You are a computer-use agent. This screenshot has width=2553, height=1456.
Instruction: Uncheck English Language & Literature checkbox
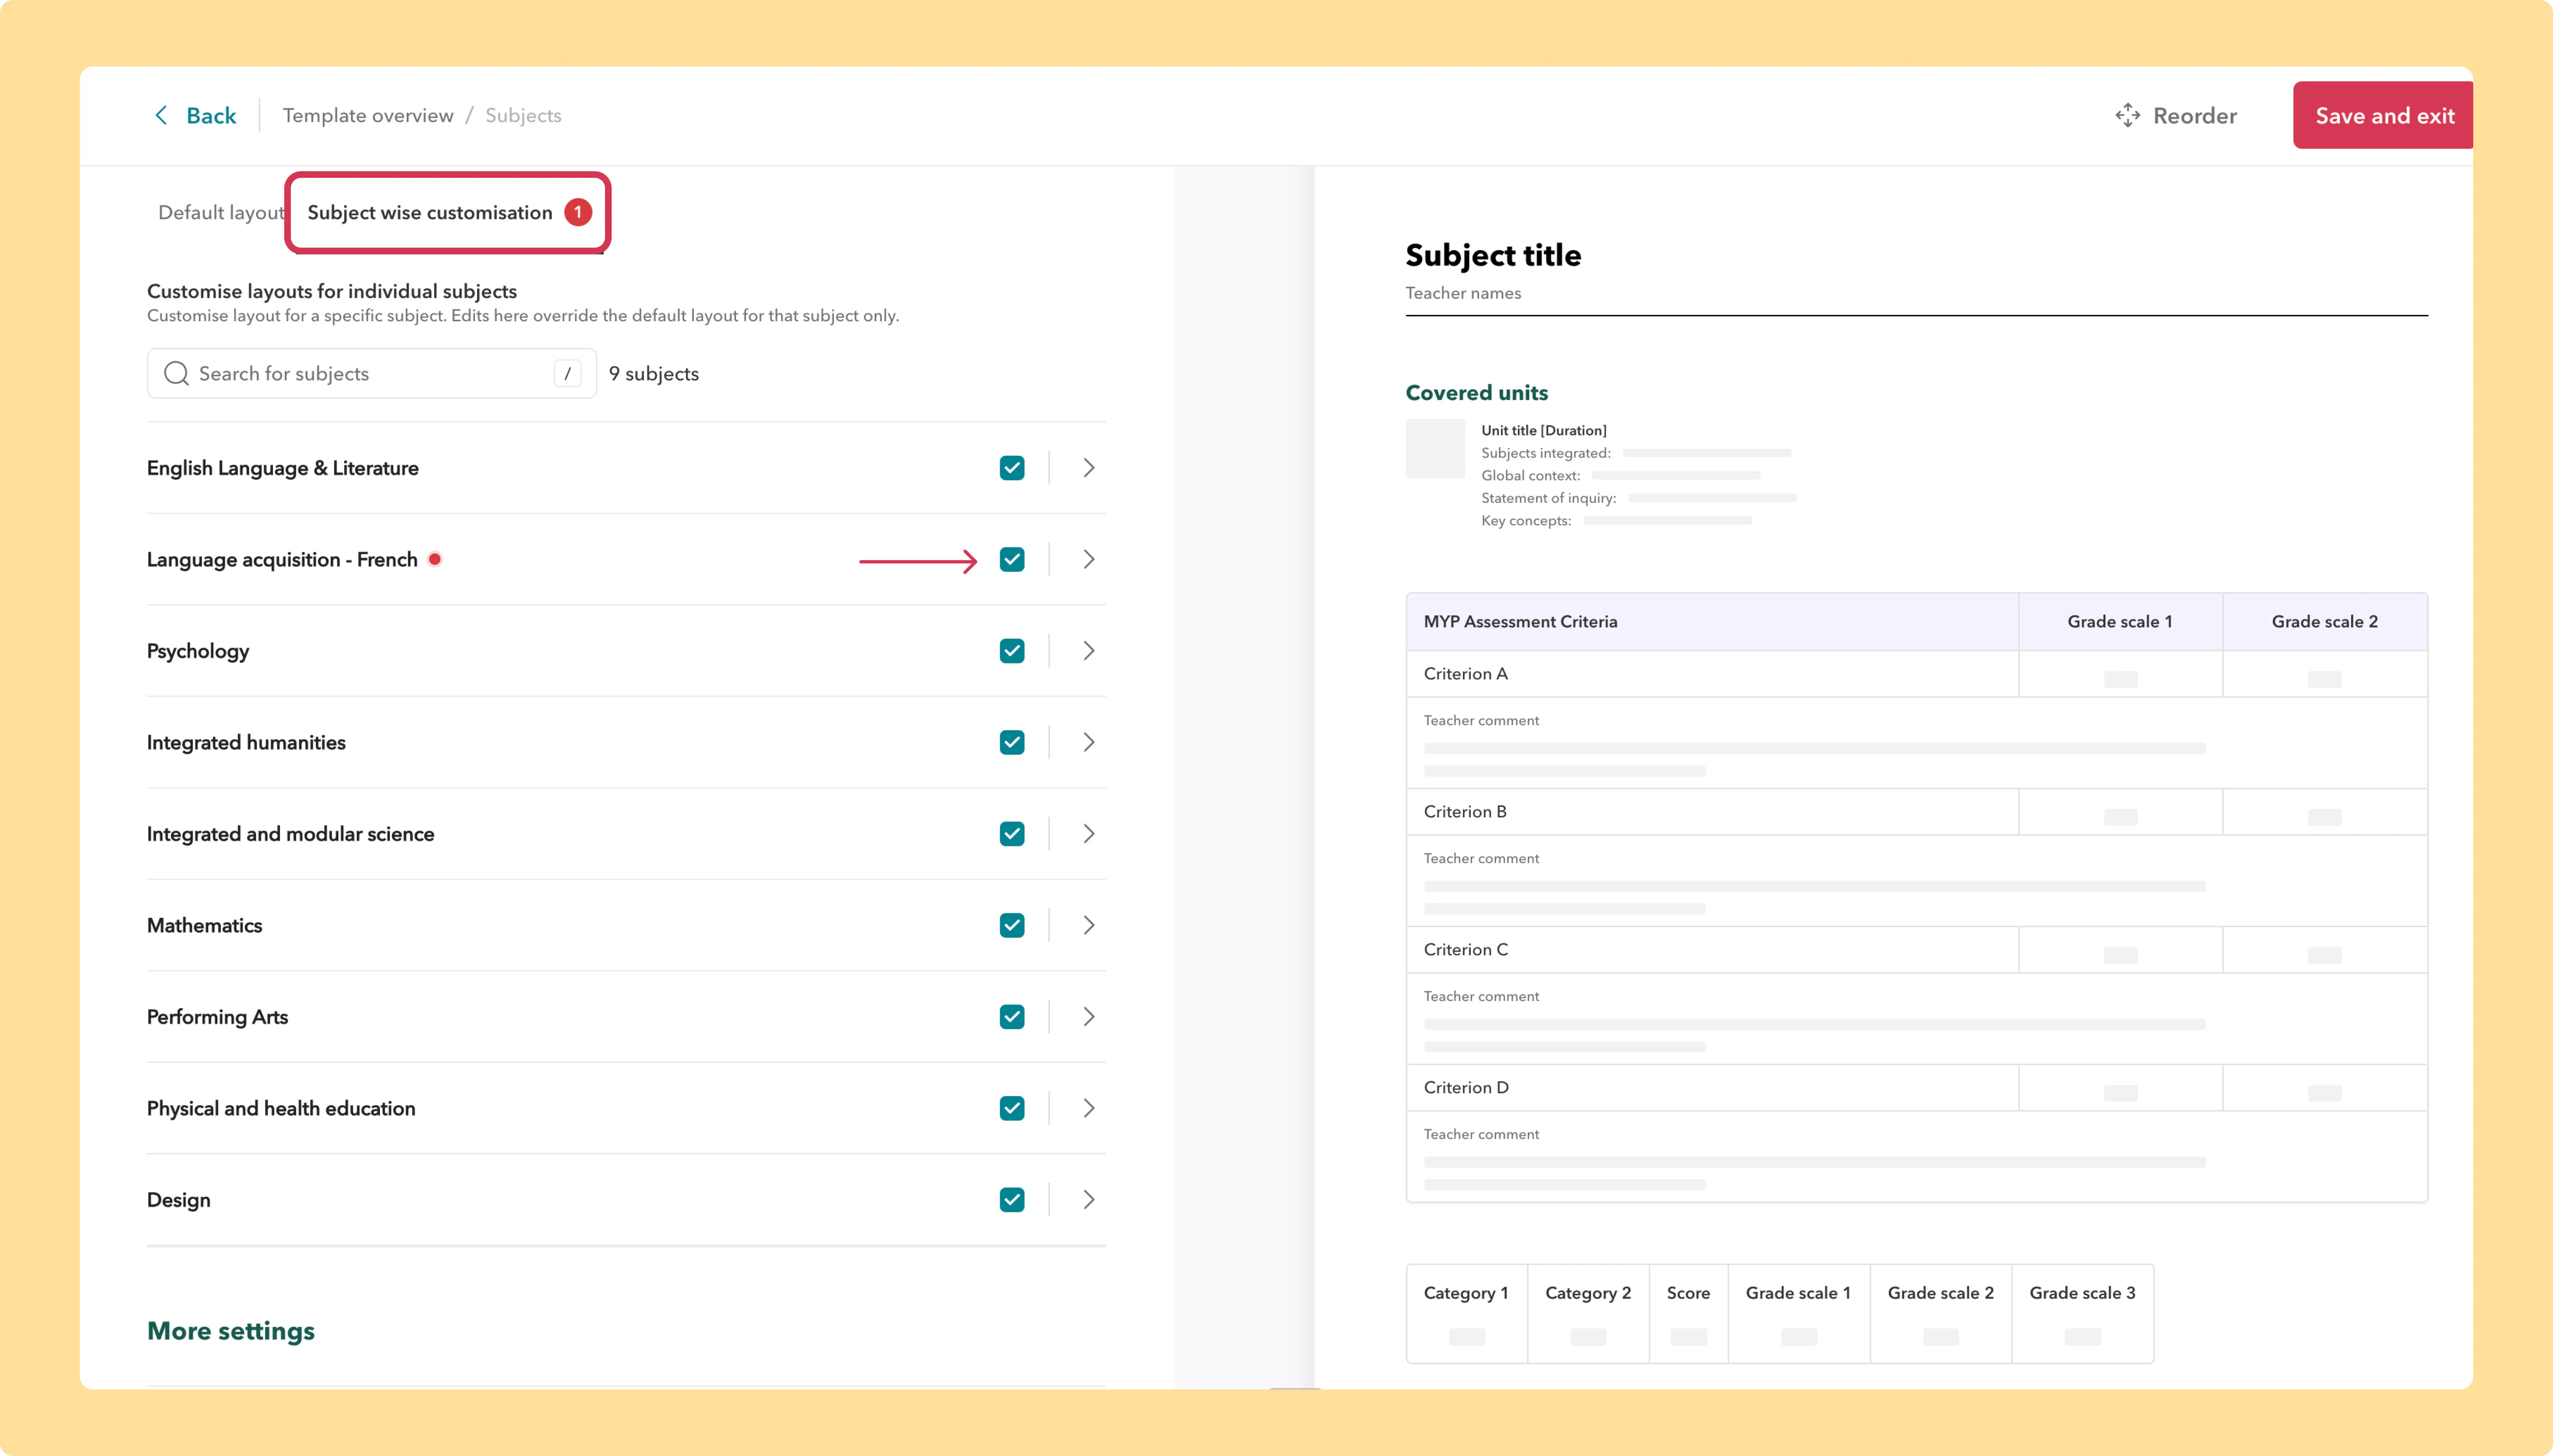pos(1012,468)
